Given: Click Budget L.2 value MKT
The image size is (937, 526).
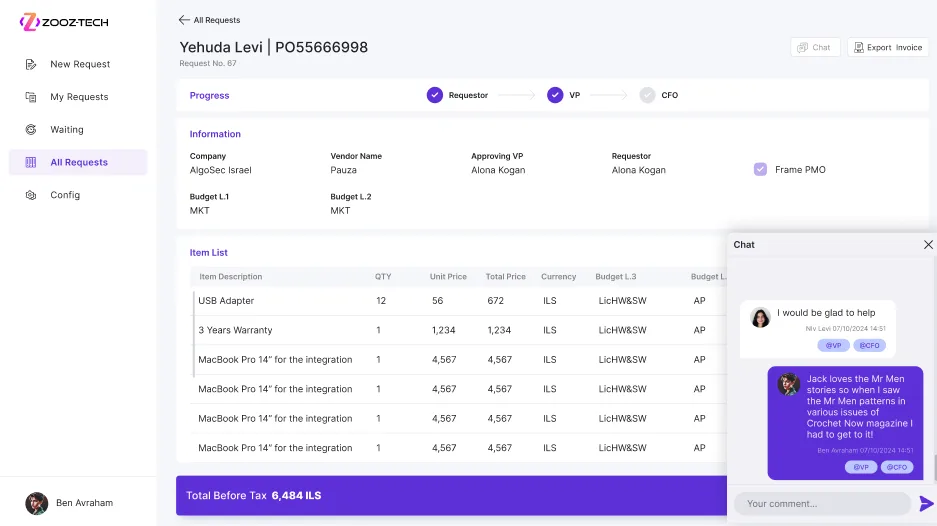Looking at the screenshot, I should pyautogui.click(x=340, y=211).
